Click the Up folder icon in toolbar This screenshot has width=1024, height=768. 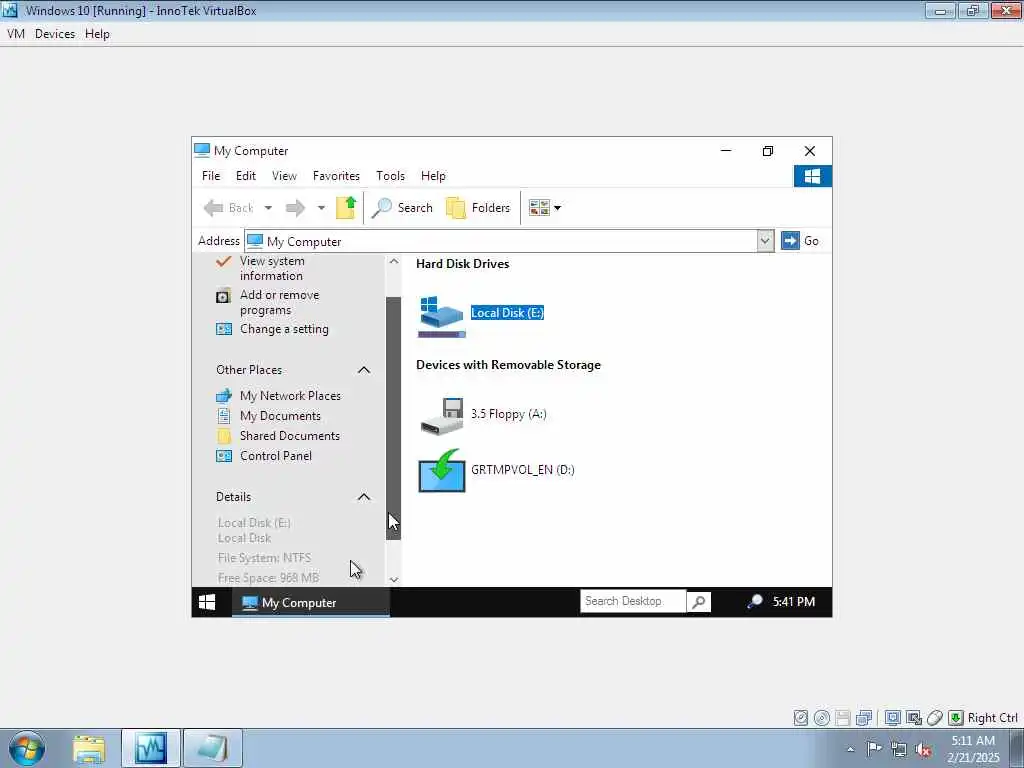coord(346,208)
